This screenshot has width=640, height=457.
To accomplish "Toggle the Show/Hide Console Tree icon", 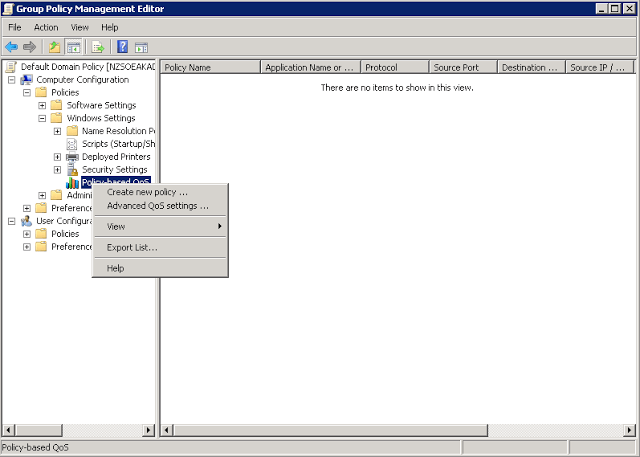I will click(74, 47).
